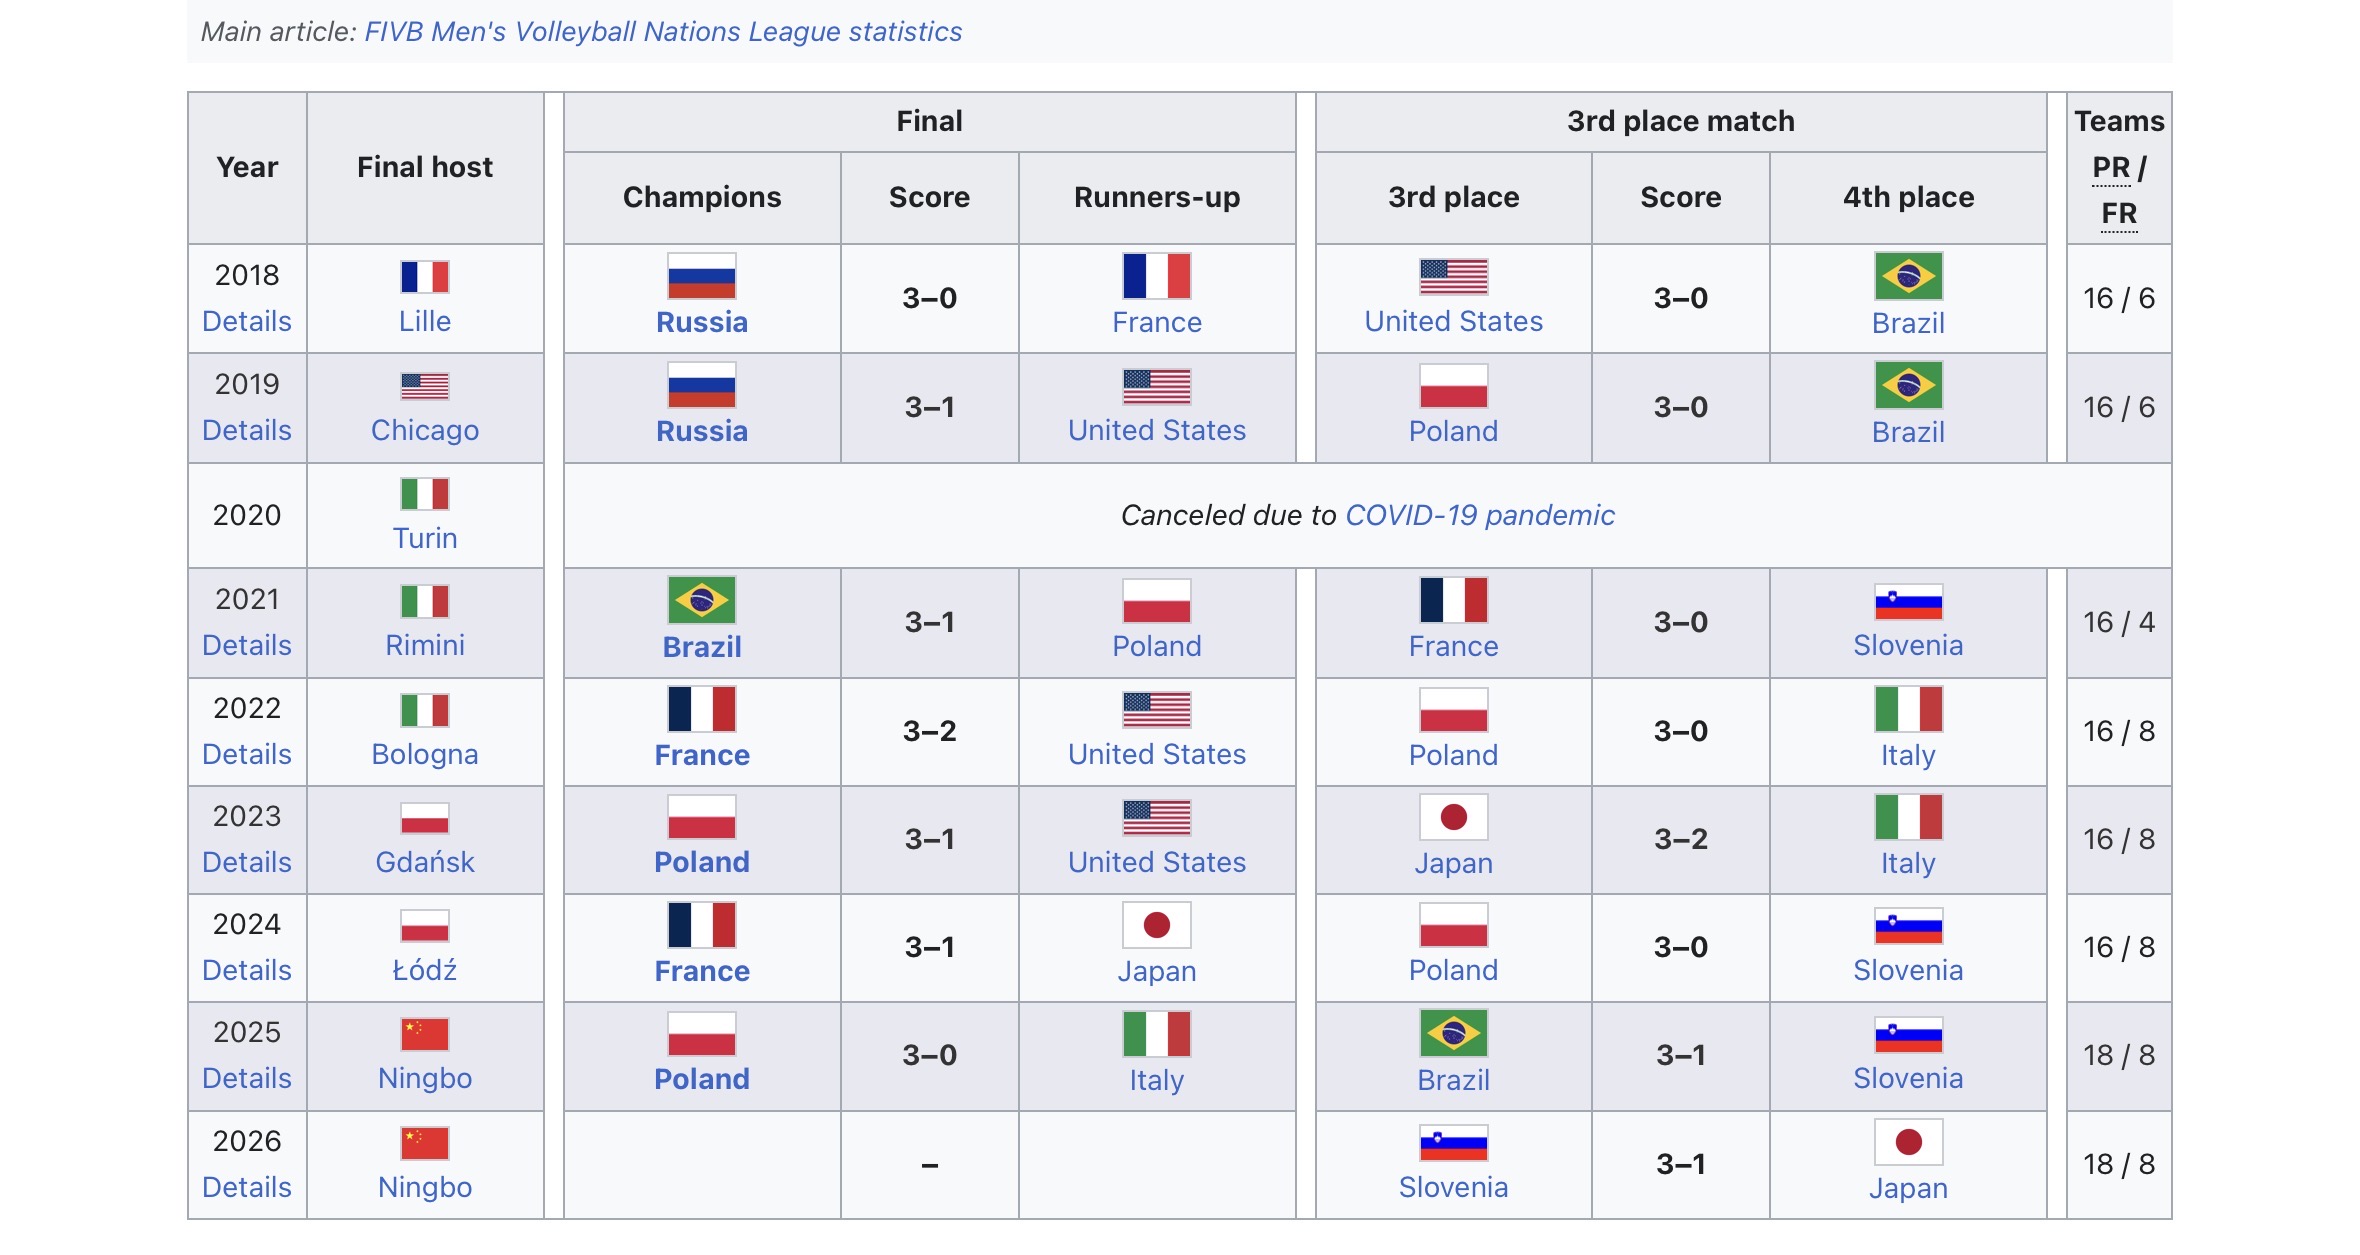Open the COVID-19 pandemic link

(x=1480, y=515)
